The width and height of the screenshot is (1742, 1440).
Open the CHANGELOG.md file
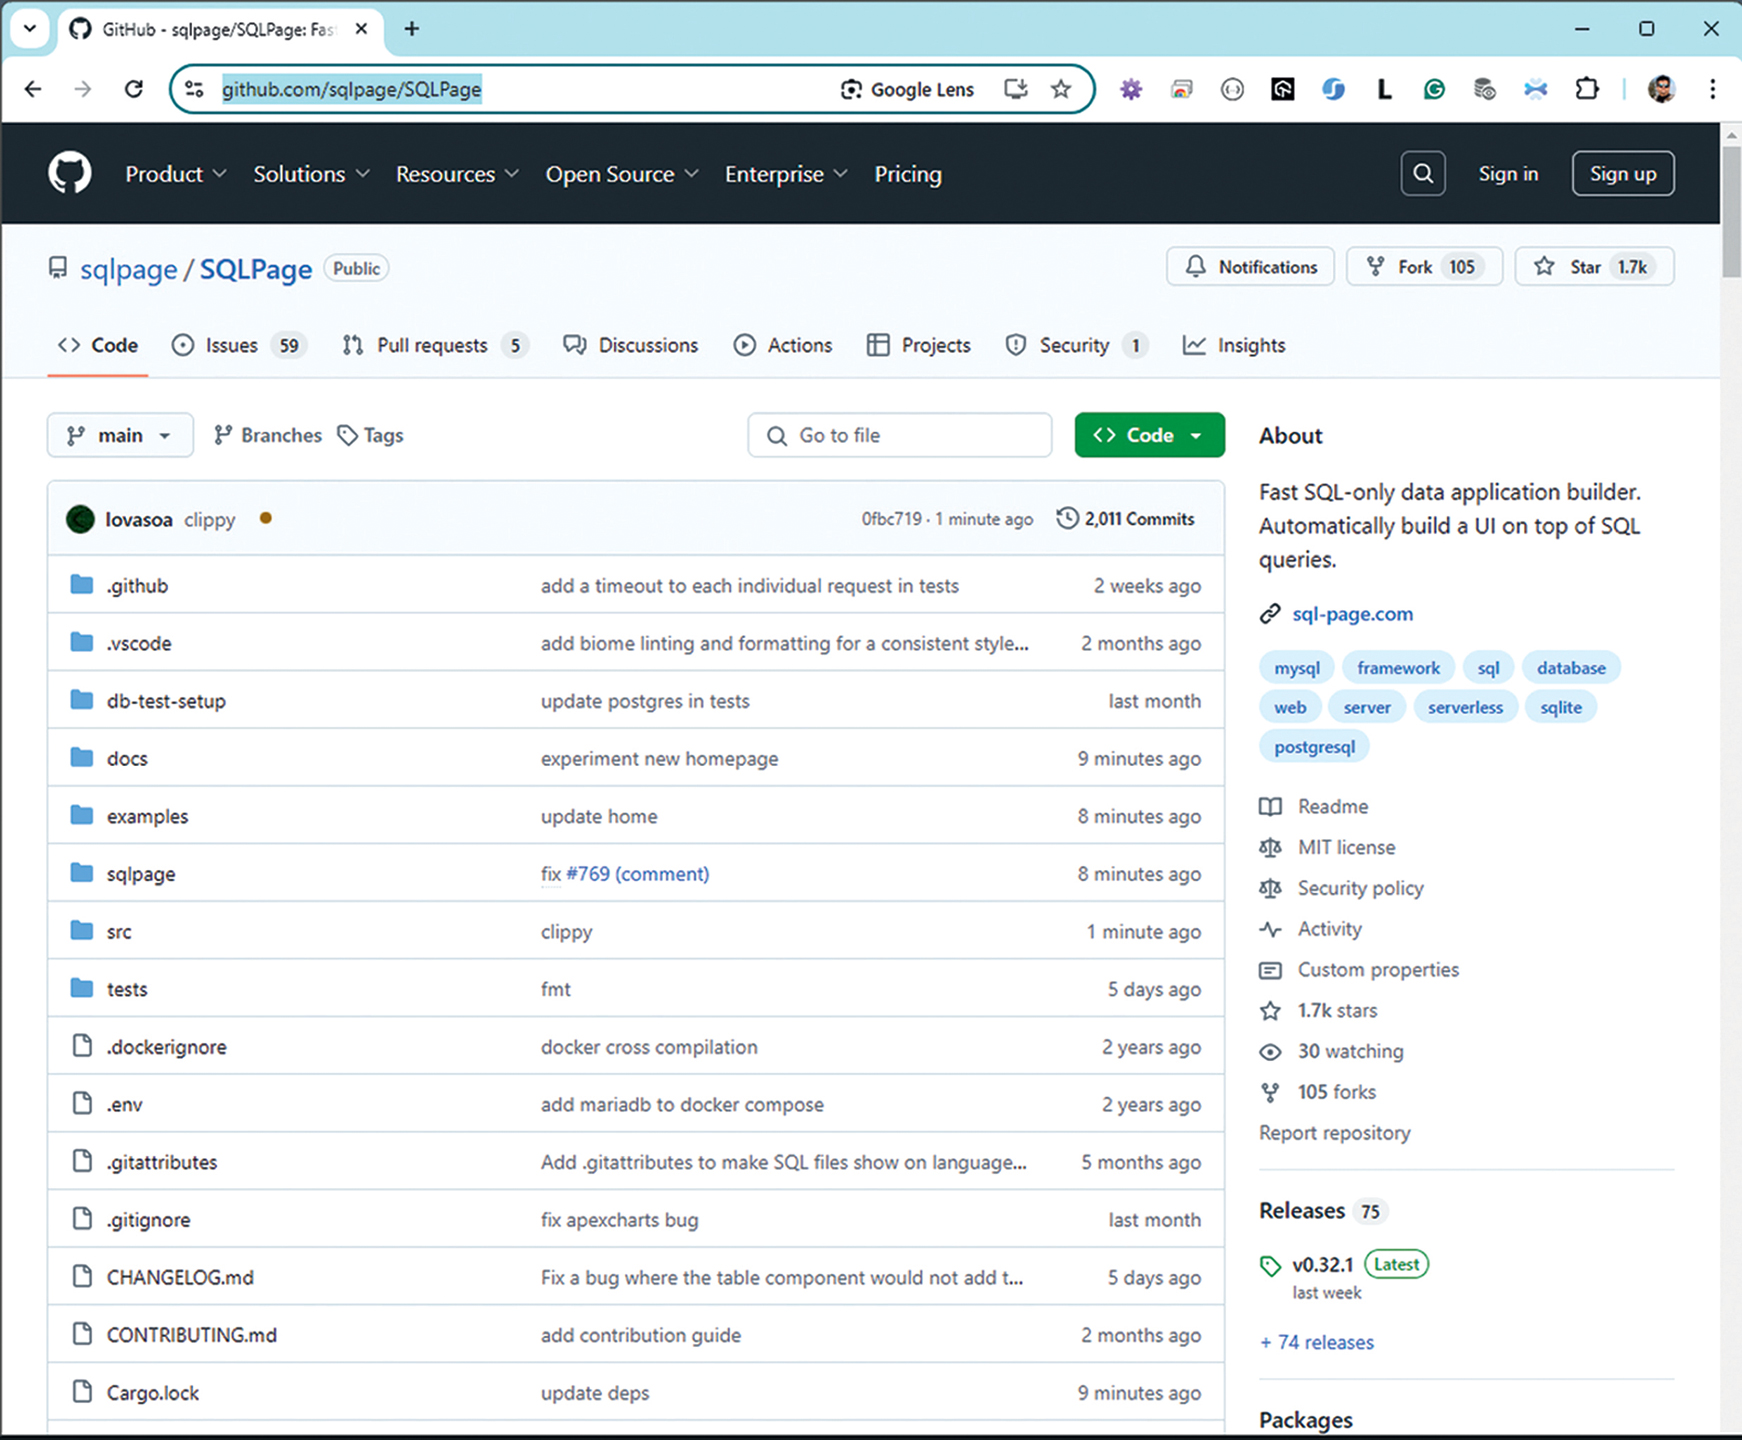tap(180, 1278)
